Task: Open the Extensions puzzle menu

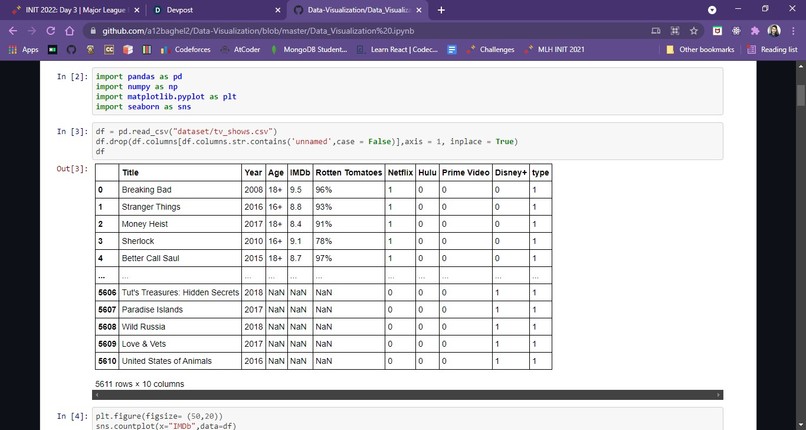Action: click(x=755, y=31)
